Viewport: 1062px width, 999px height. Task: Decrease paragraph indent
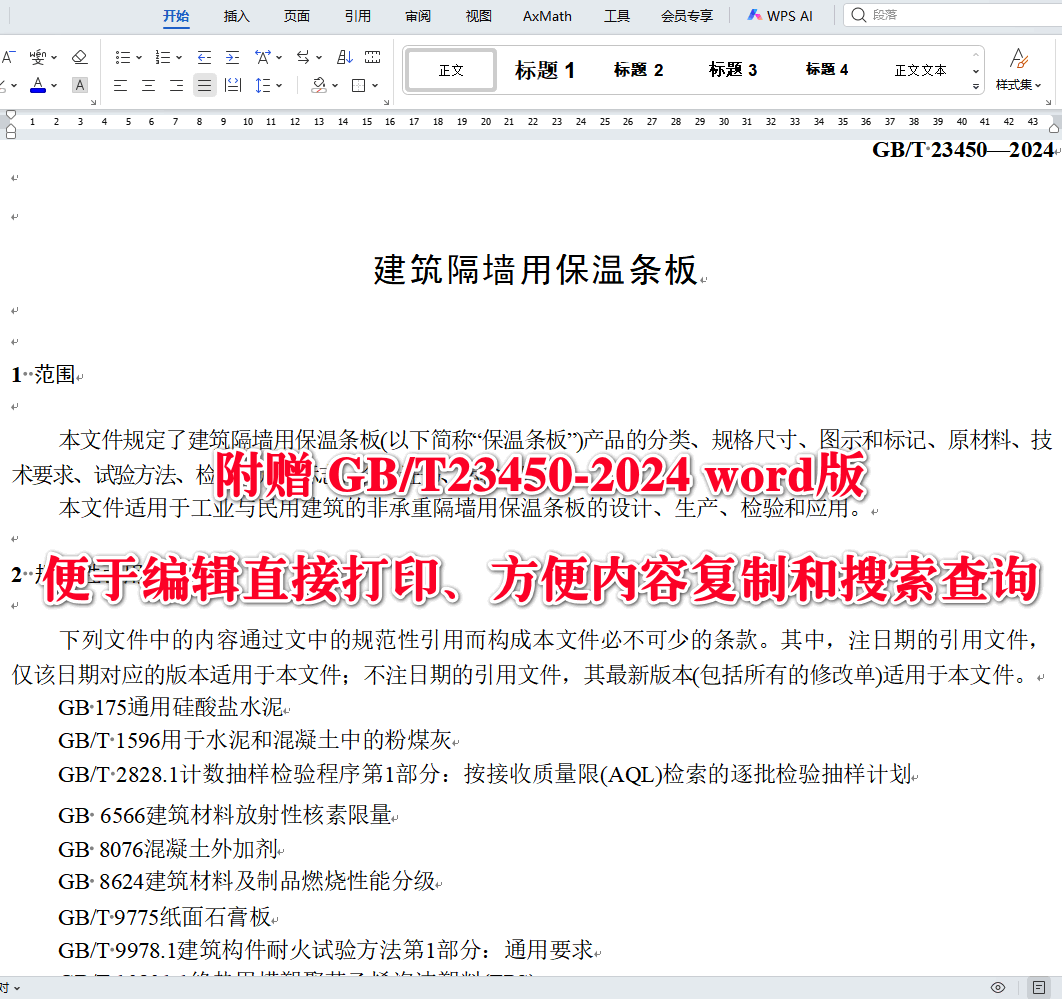point(203,56)
